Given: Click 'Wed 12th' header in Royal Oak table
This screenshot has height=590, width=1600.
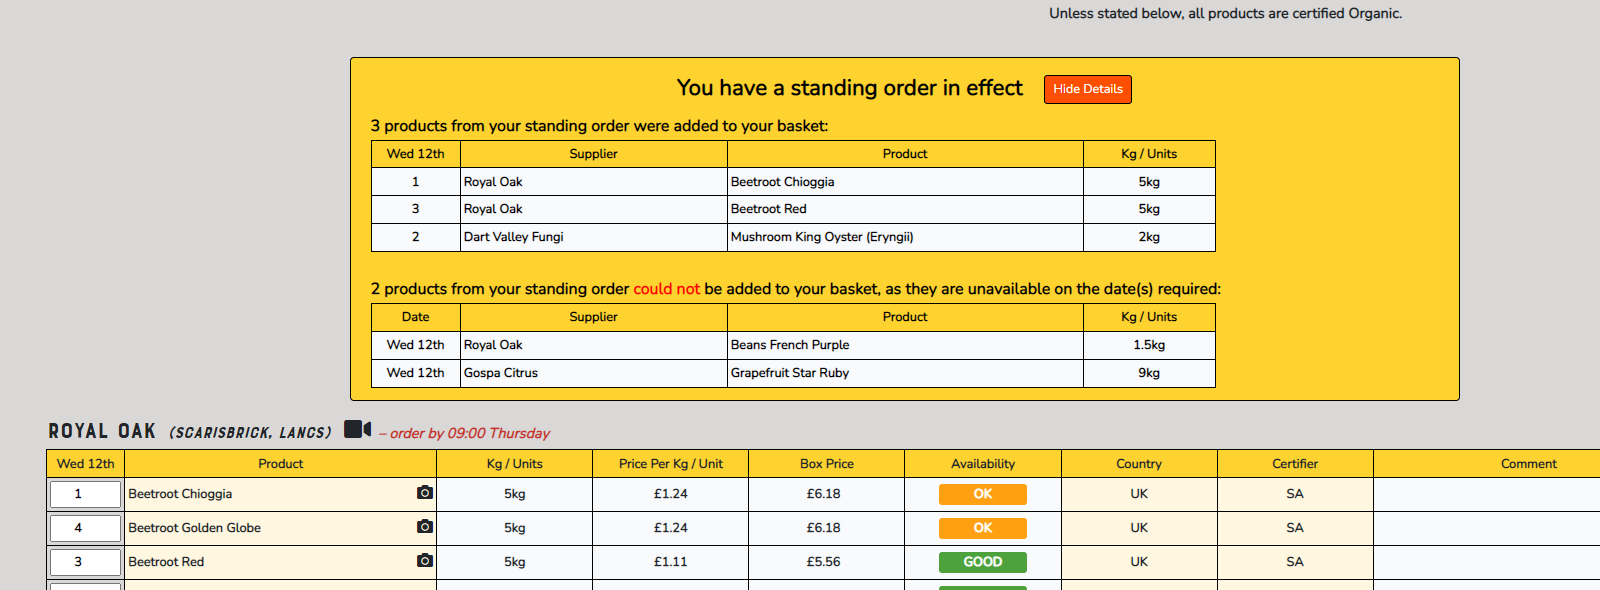Looking at the screenshot, I should coord(85,464).
